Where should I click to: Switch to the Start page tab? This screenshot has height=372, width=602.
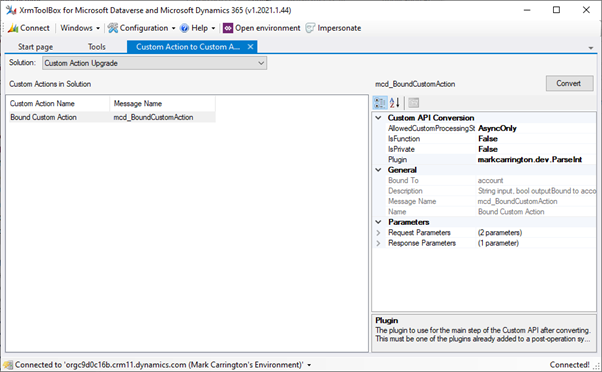[x=35, y=47]
